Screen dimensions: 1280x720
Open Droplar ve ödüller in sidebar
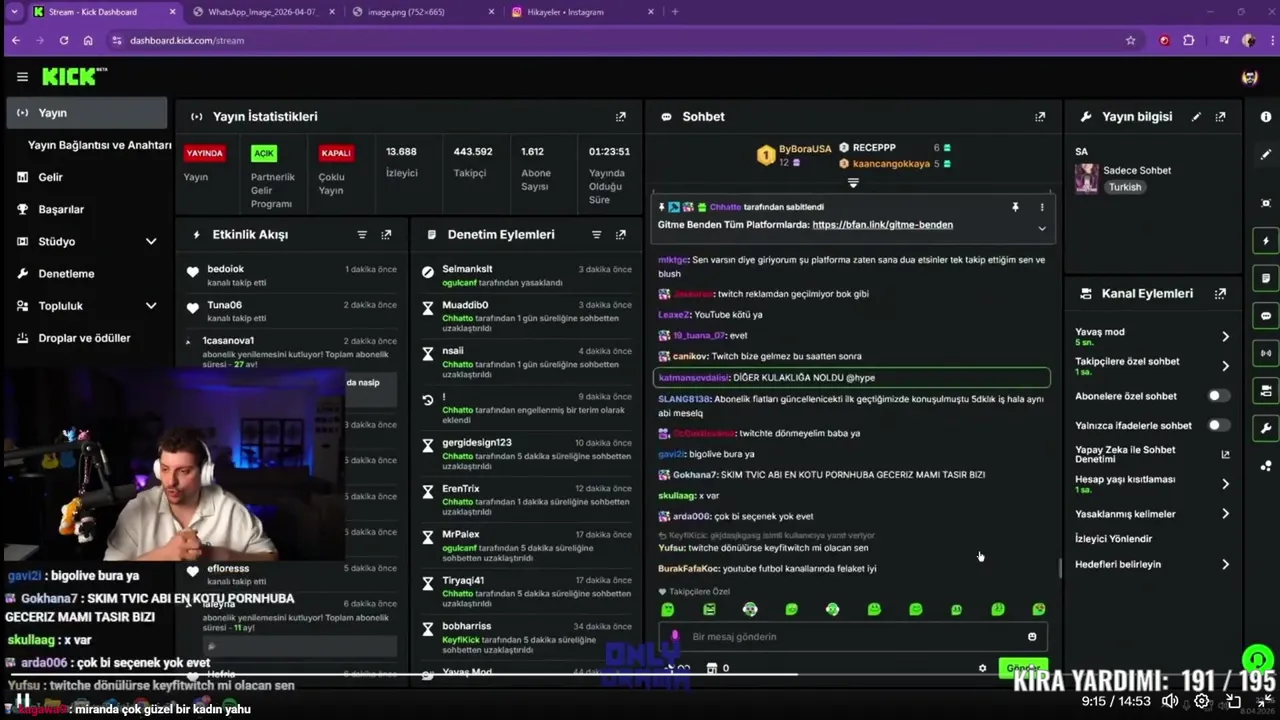click(x=84, y=338)
